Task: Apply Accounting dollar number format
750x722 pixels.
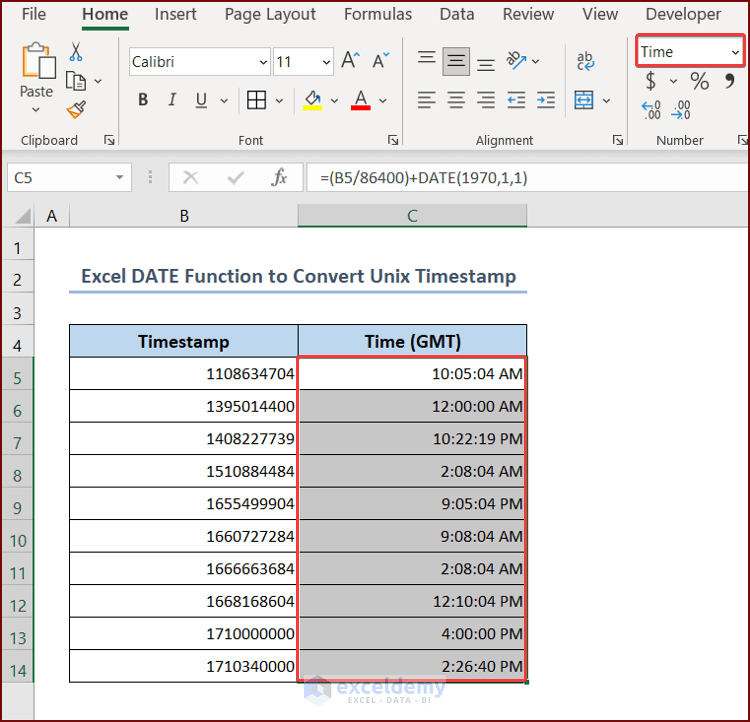Action: pyautogui.click(x=651, y=81)
